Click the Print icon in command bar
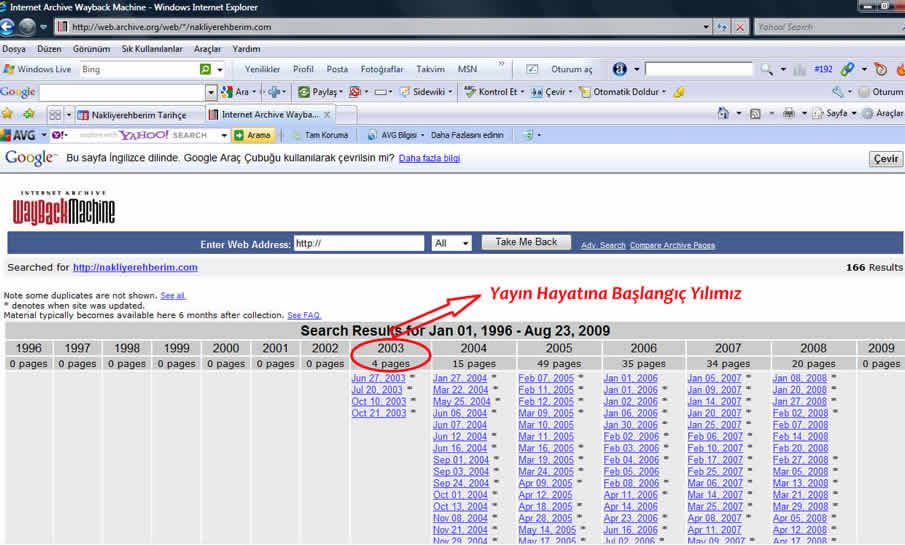905x545 pixels. 789,114
